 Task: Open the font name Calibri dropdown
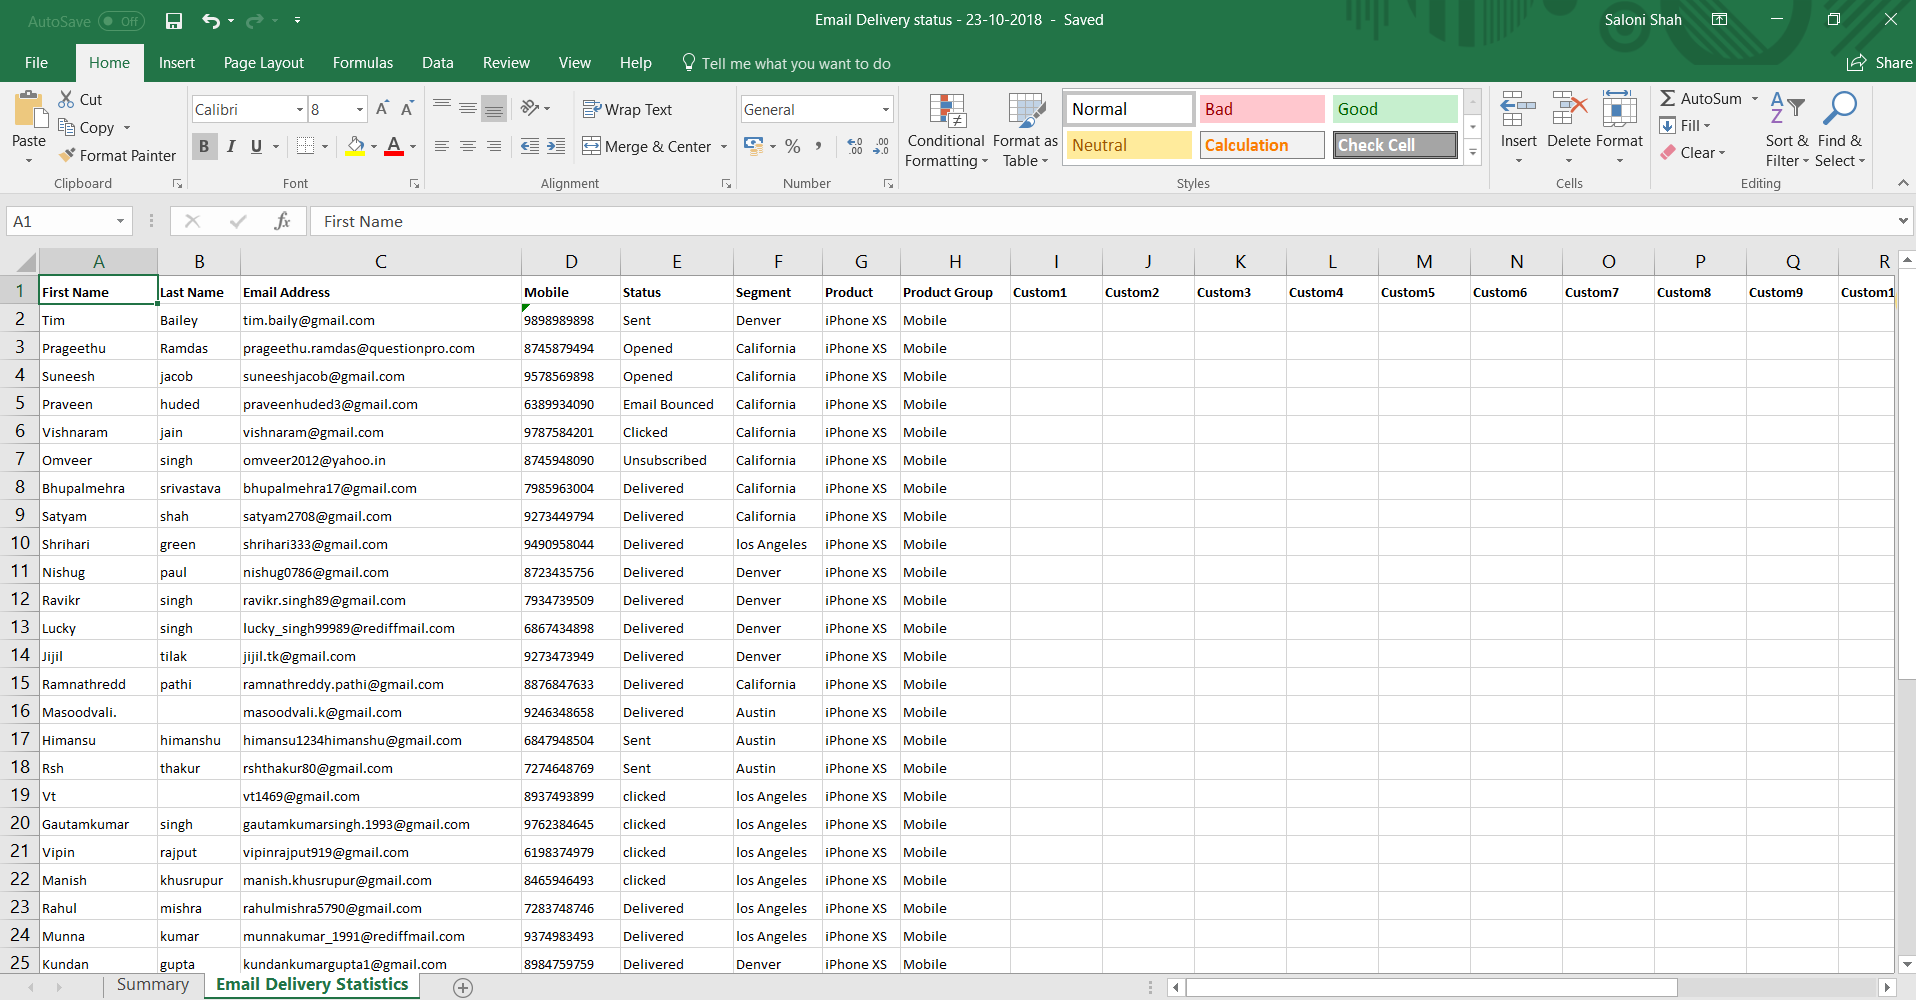[299, 109]
